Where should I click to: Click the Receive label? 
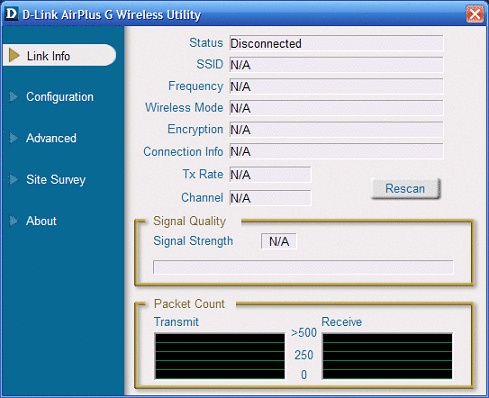pyautogui.click(x=342, y=322)
